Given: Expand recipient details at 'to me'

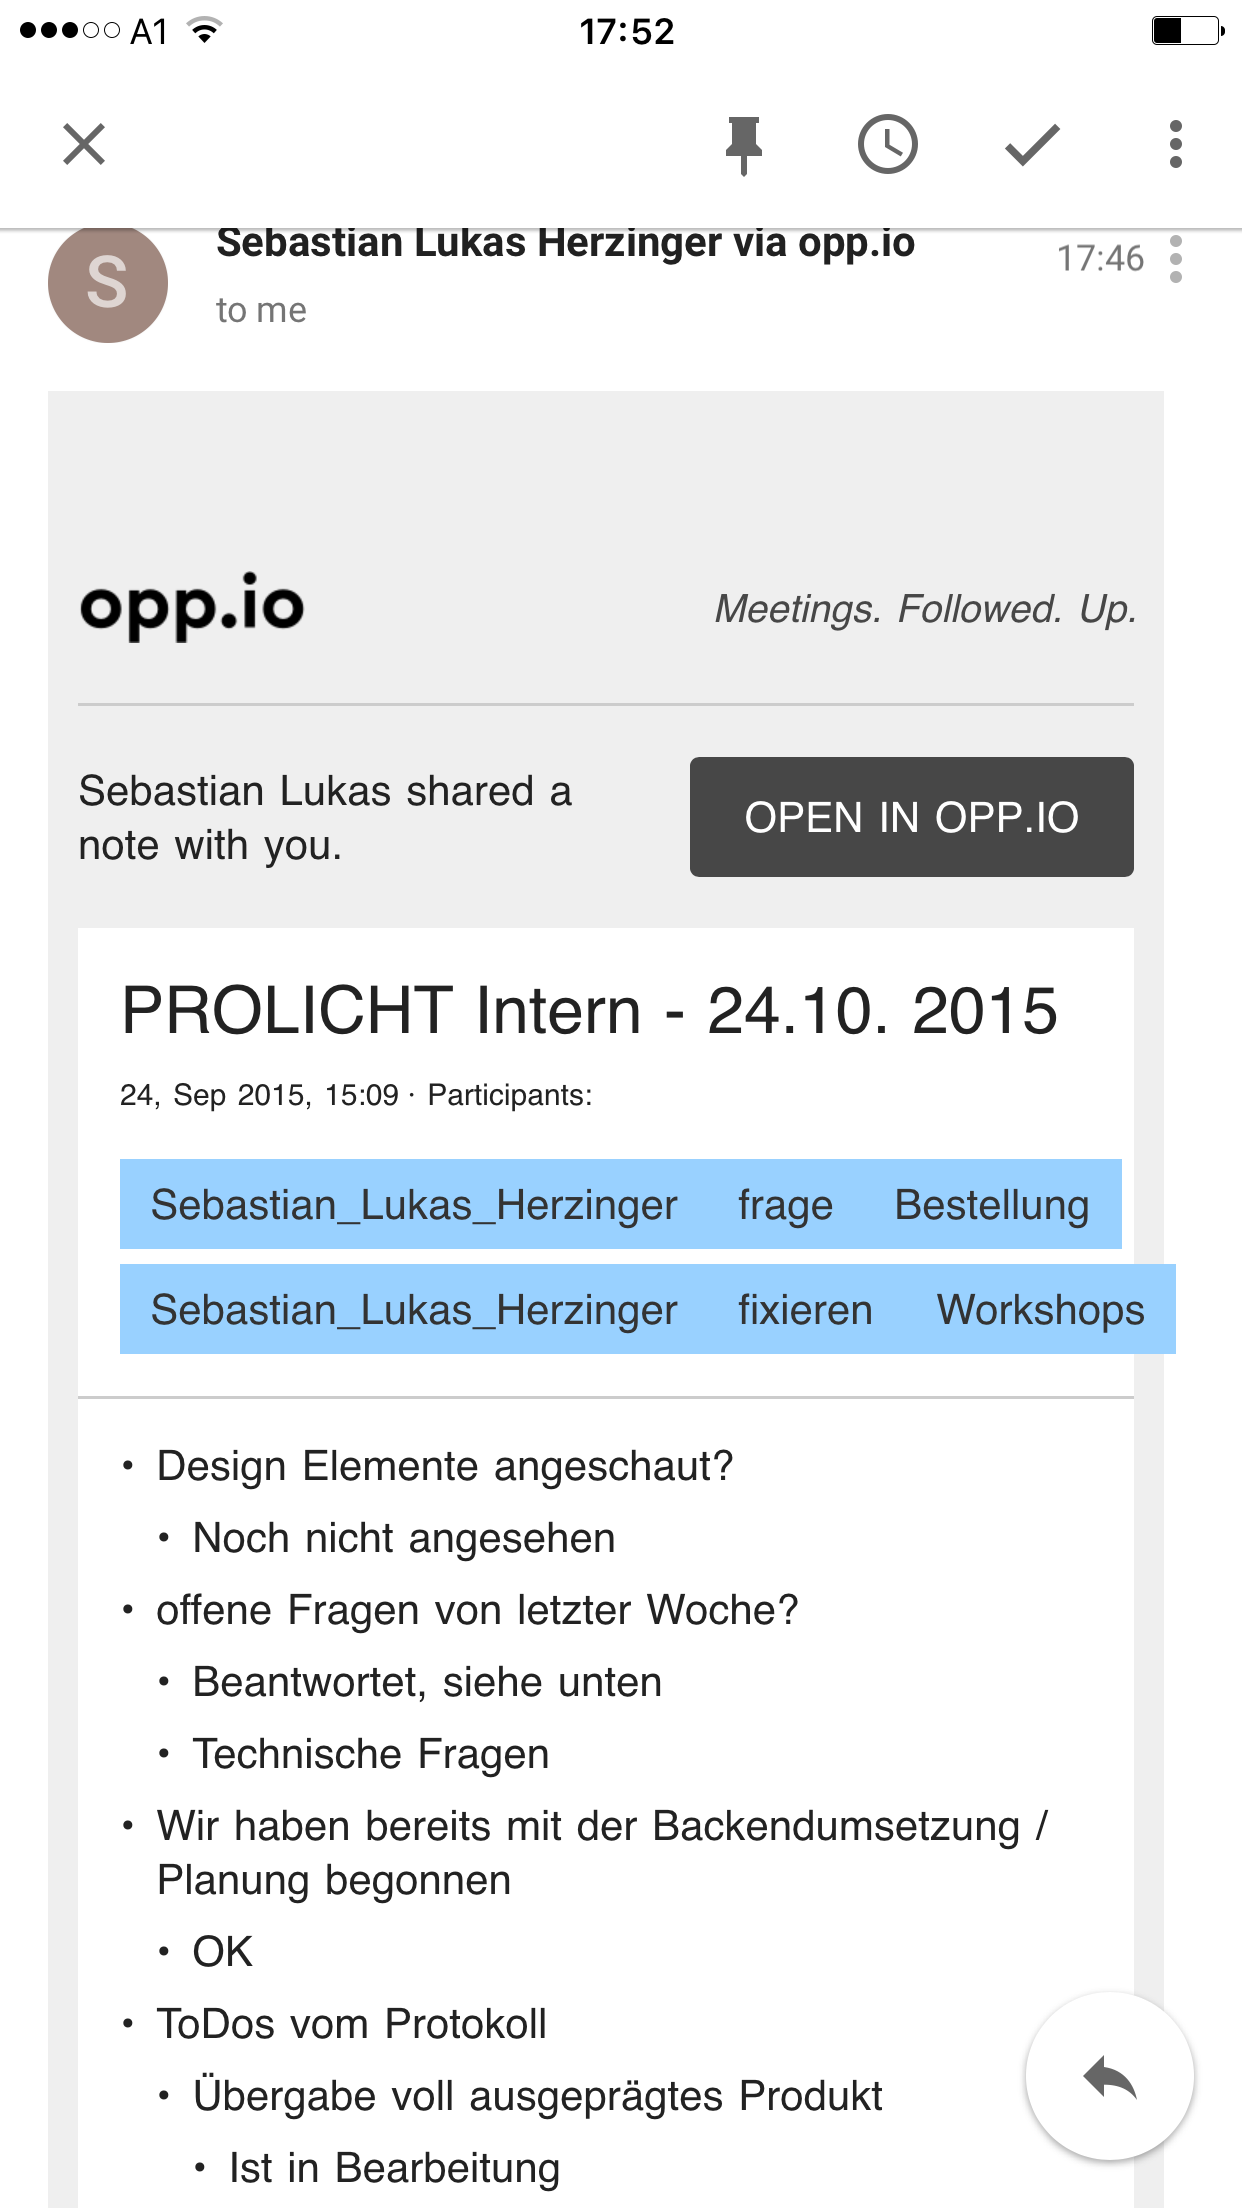Looking at the screenshot, I should (261, 311).
